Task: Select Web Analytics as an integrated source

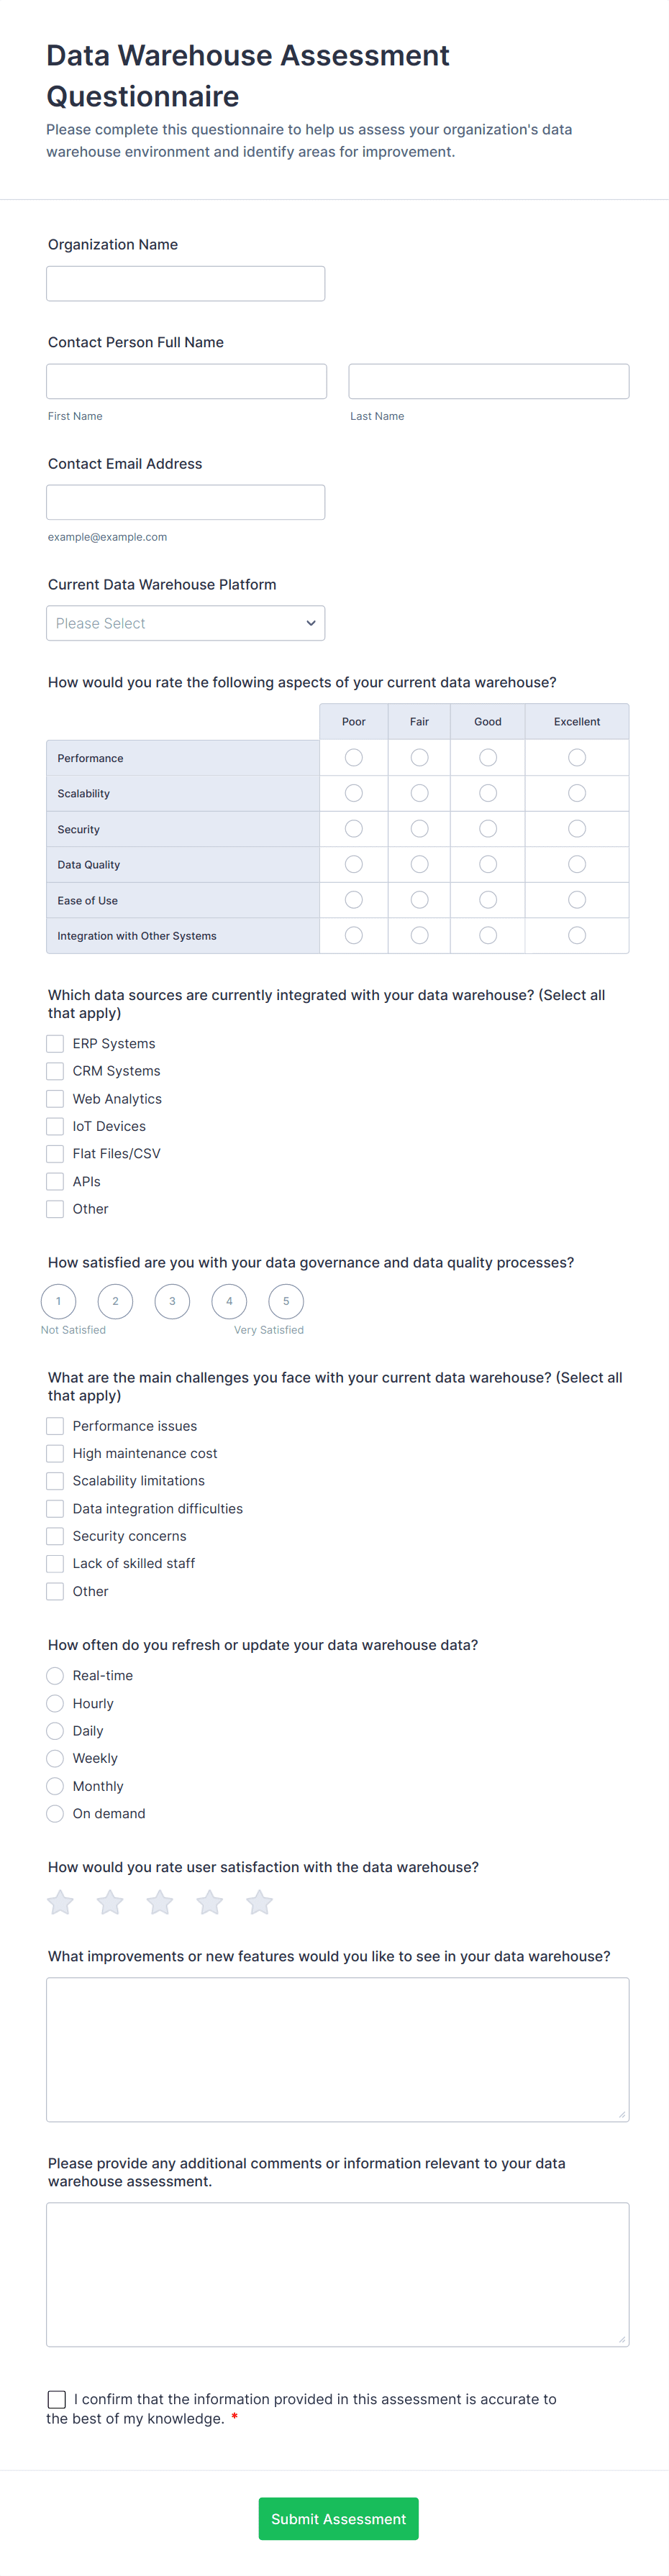Action: (x=55, y=1098)
